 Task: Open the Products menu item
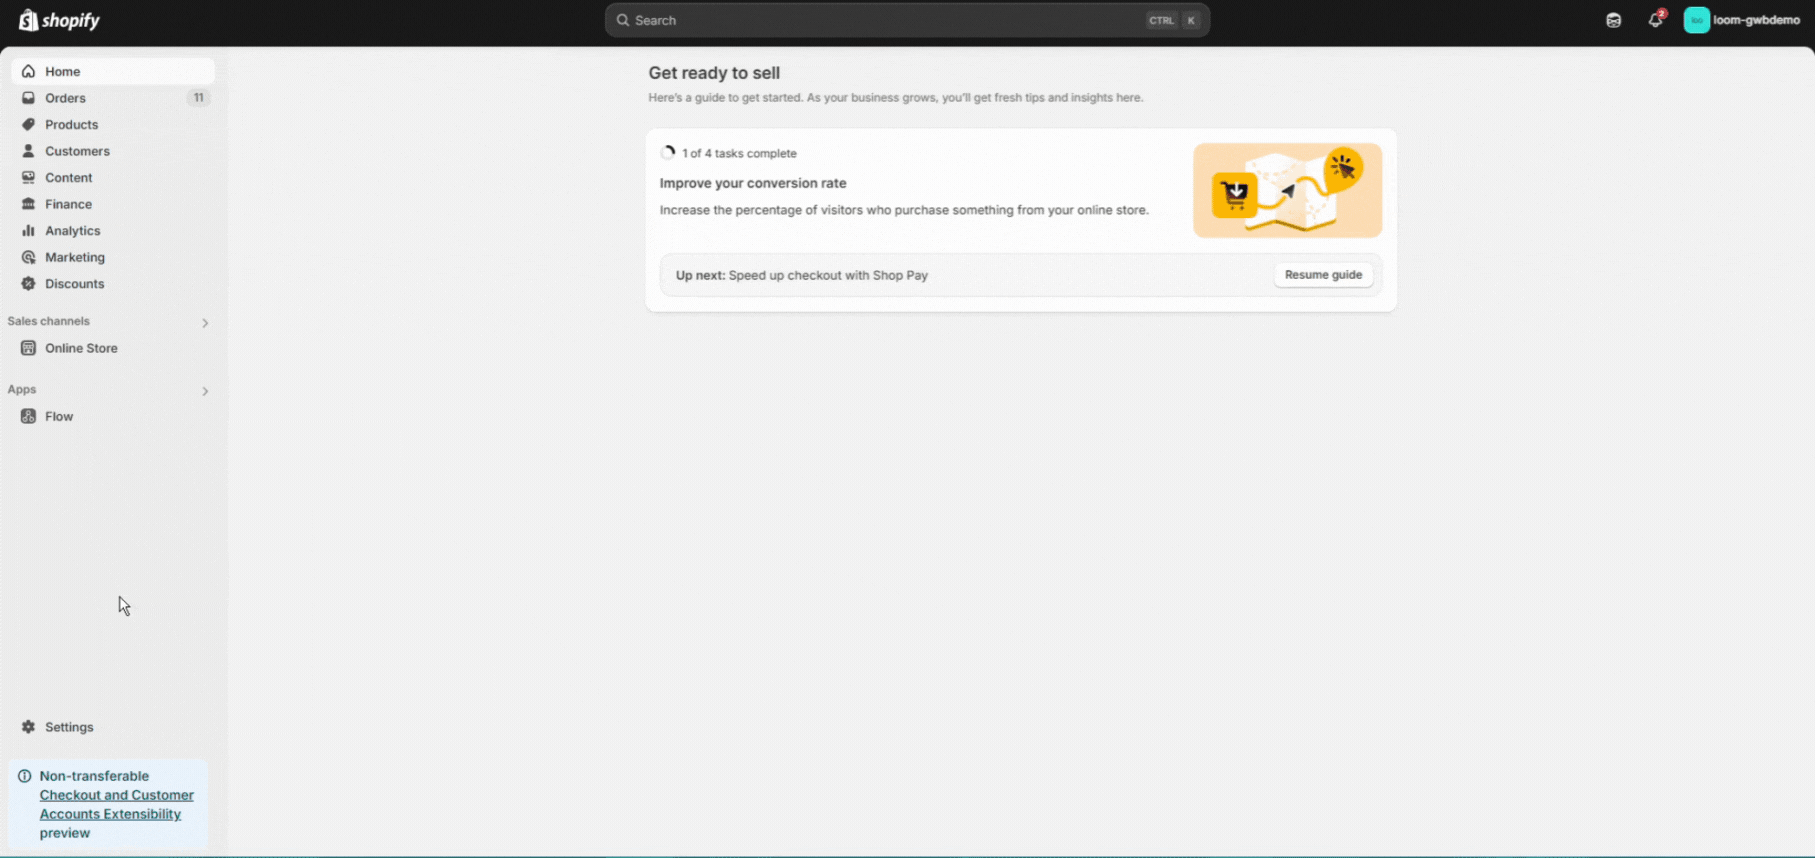coord(113,124)
